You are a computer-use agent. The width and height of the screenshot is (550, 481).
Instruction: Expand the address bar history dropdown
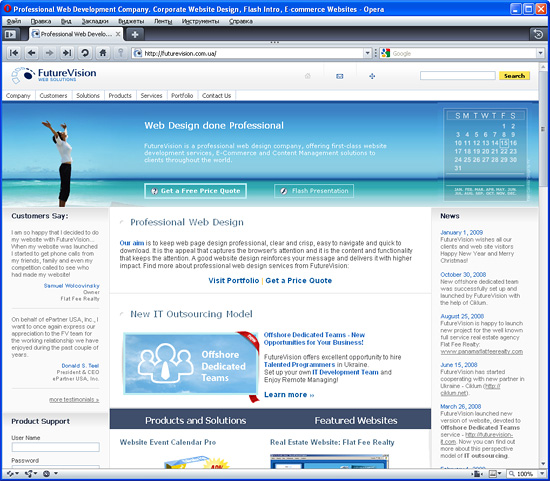(367, 53)
